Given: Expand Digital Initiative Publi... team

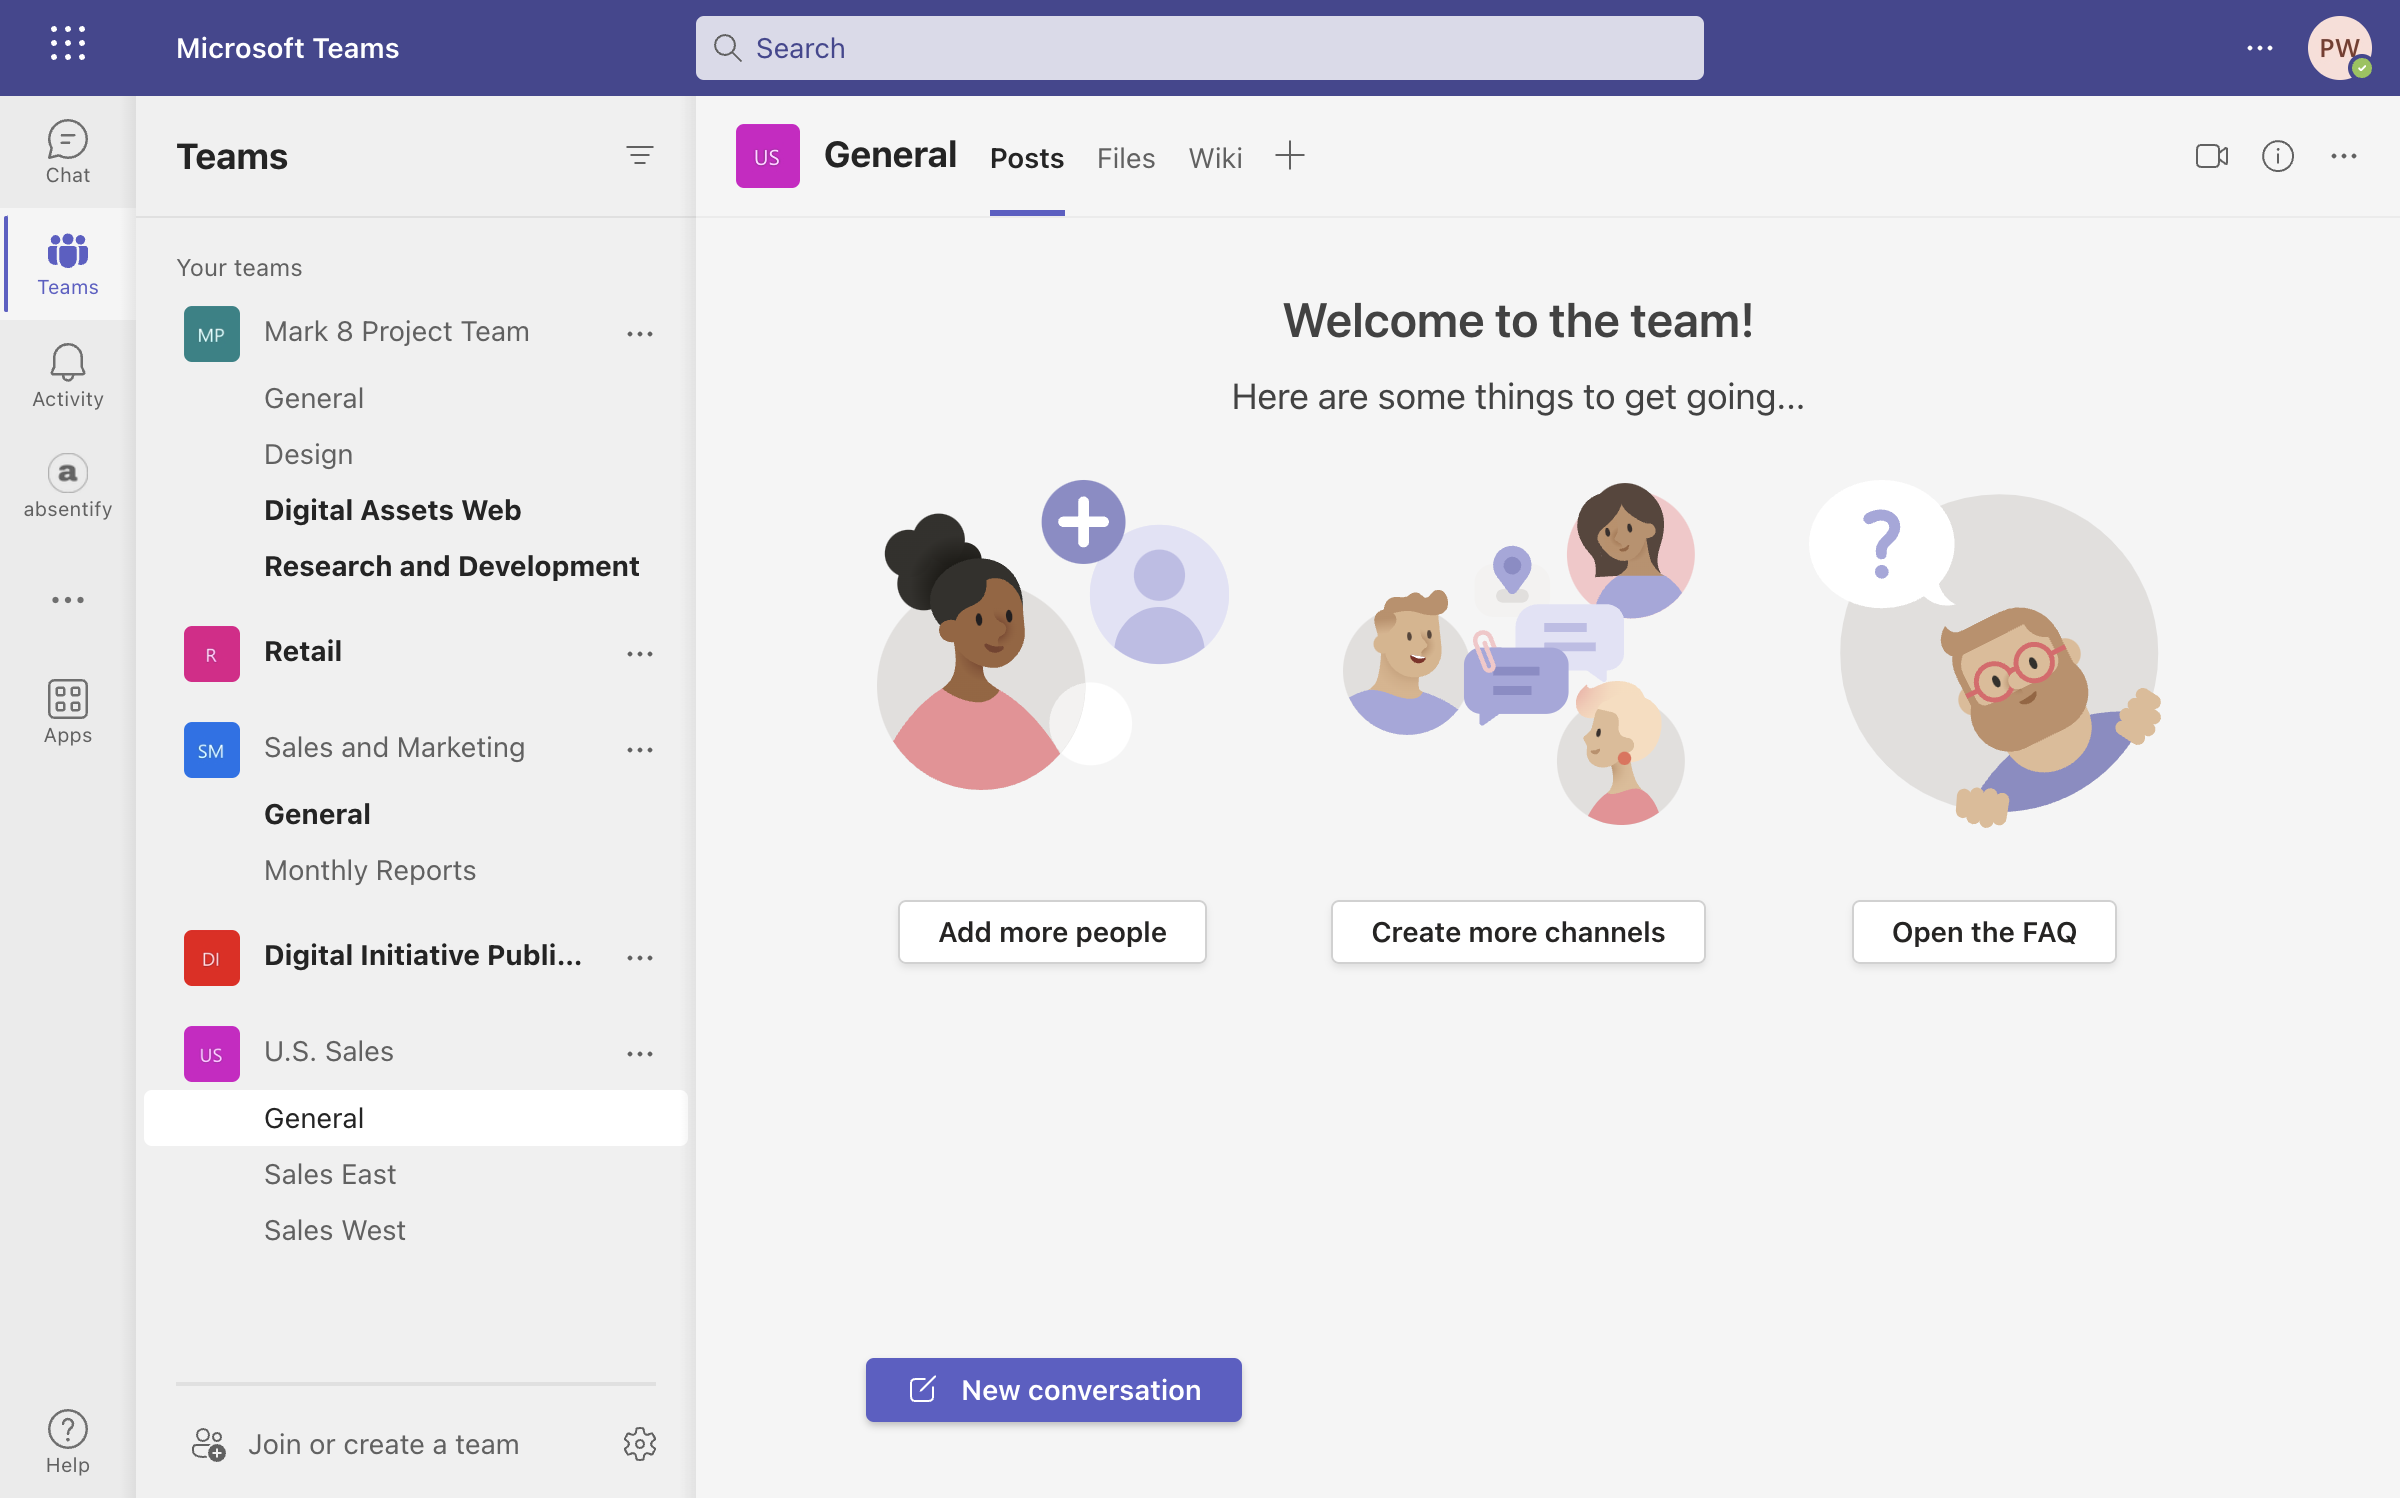Looking at the screenshot, I should pyautogui.click(x=422, y=956).
